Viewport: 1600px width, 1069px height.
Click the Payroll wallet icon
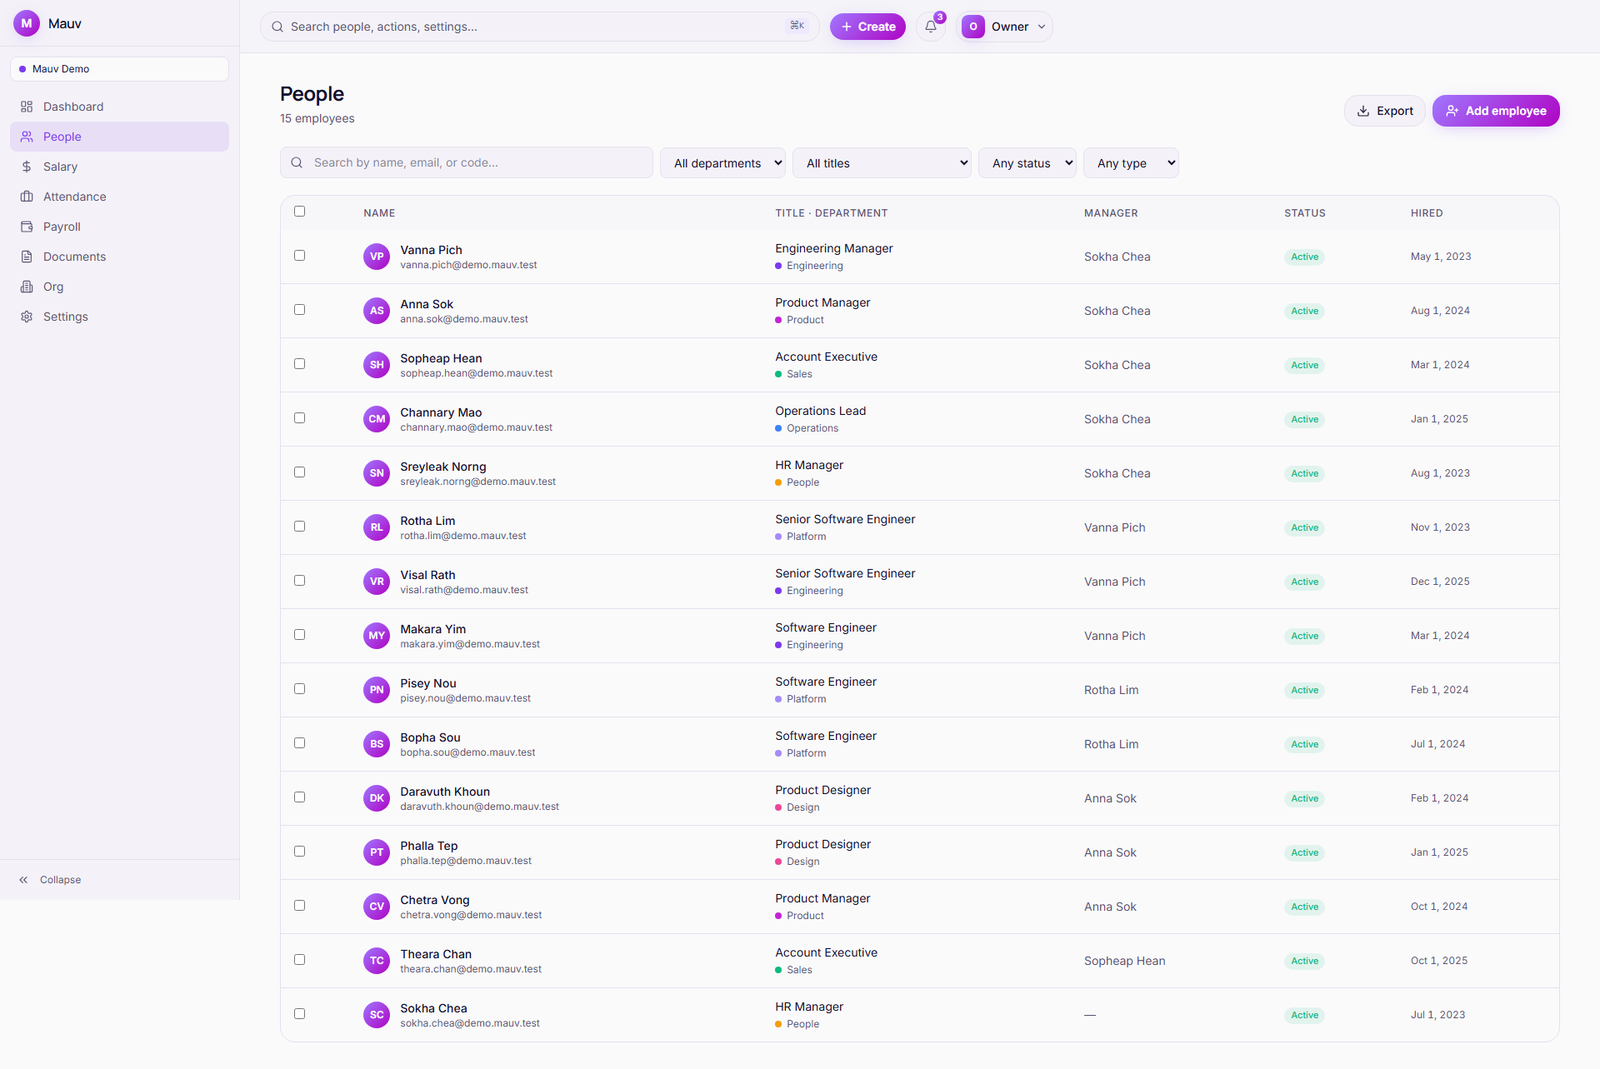27,227
